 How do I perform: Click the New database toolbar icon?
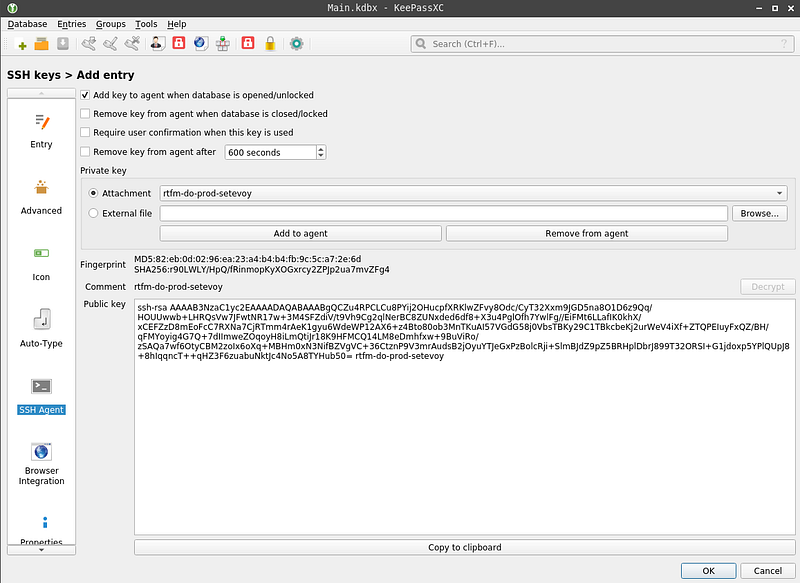point(21,44)
